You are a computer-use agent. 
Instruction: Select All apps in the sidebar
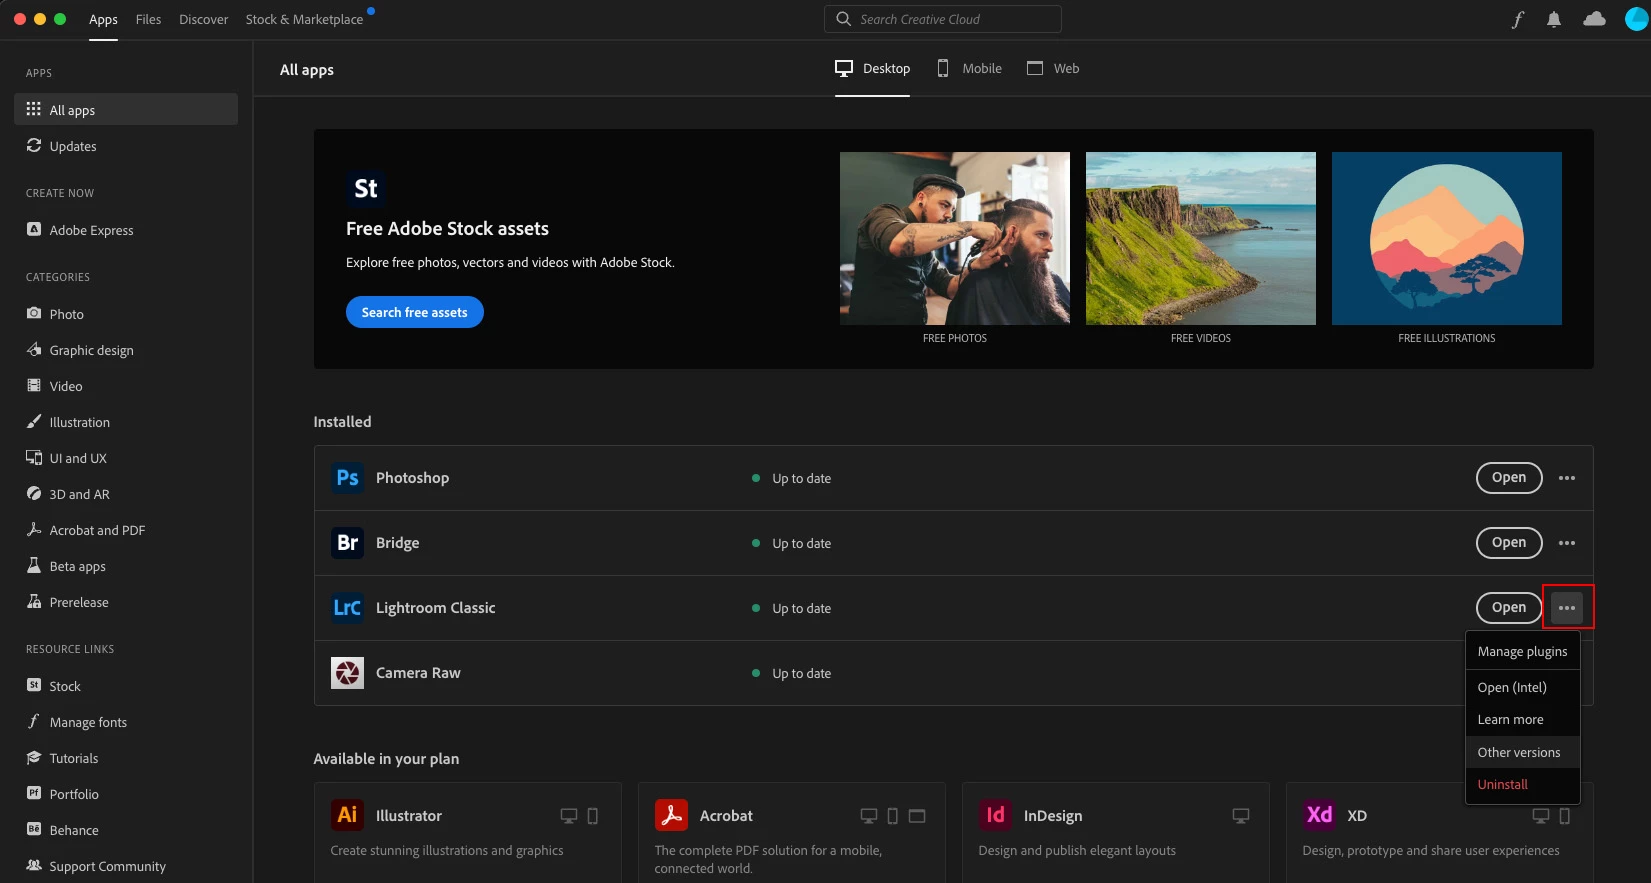(x=126, y=110)
